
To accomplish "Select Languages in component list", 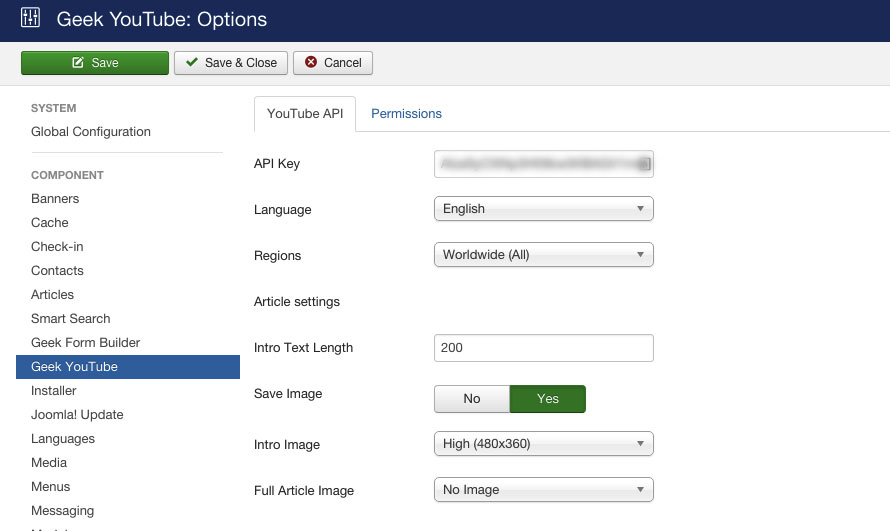I will click(63, 439).
